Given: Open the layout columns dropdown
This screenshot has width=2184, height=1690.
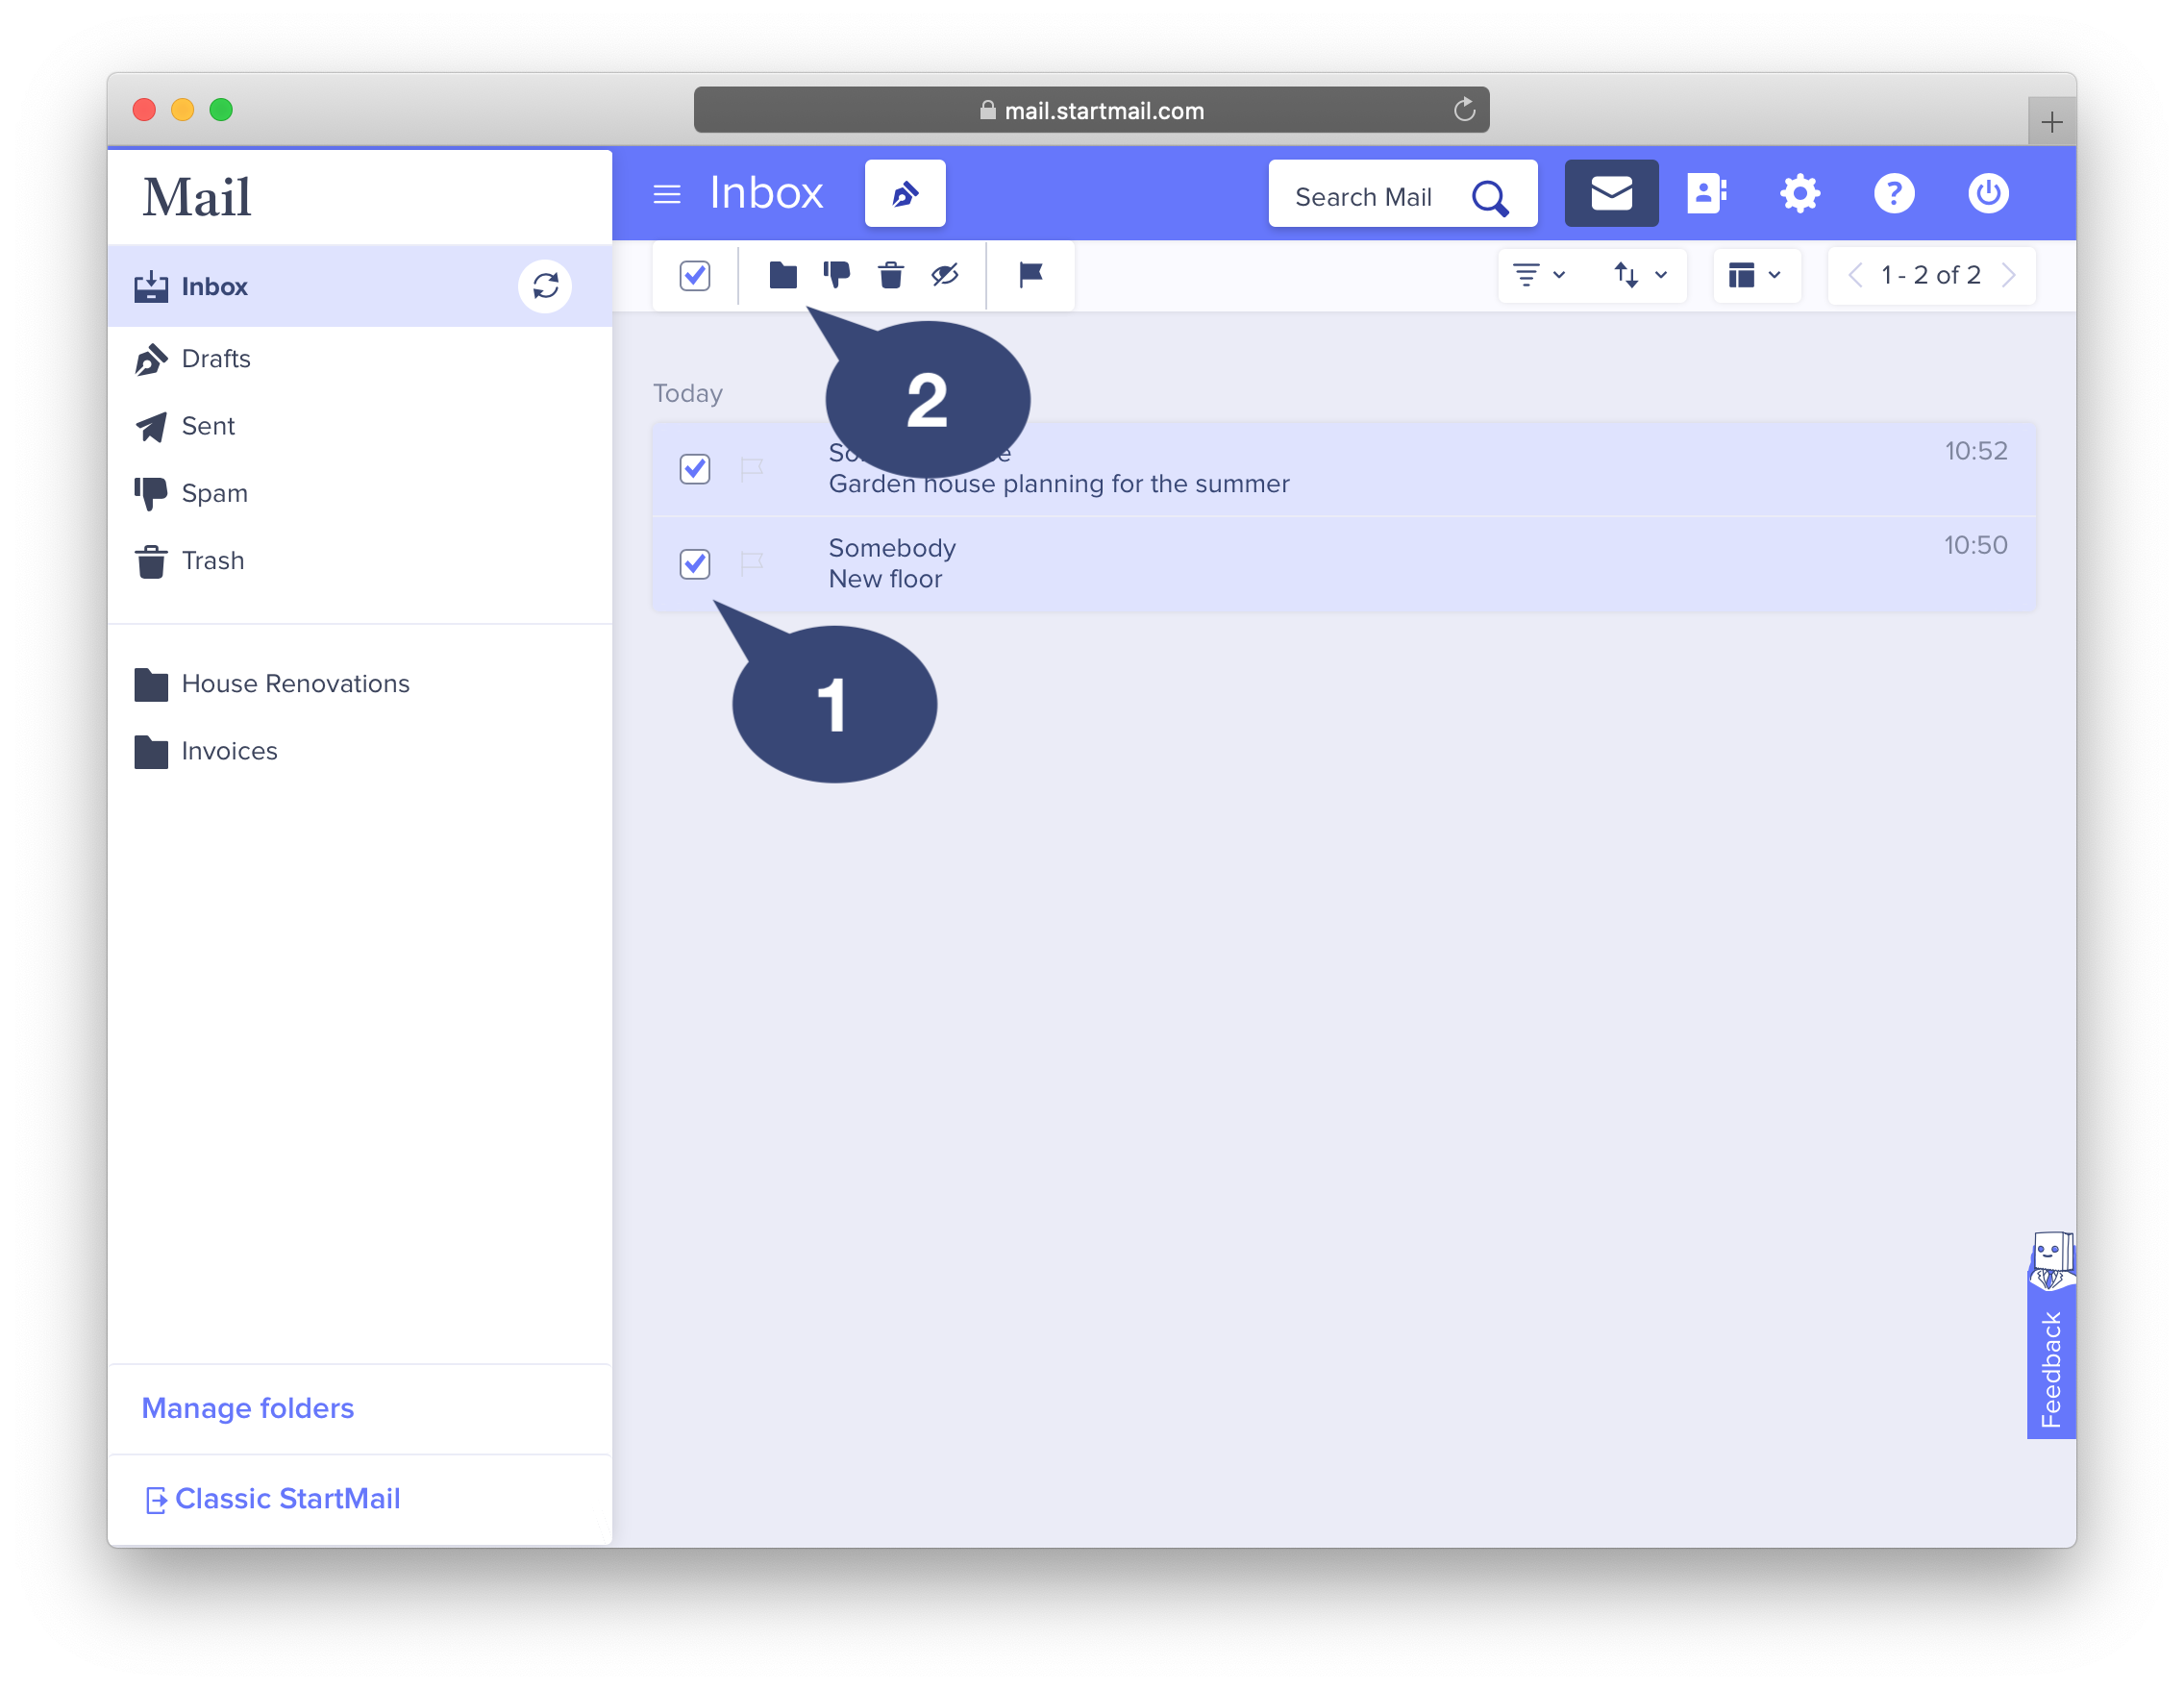Looking at the screenshot, I should pos(1756,275).
